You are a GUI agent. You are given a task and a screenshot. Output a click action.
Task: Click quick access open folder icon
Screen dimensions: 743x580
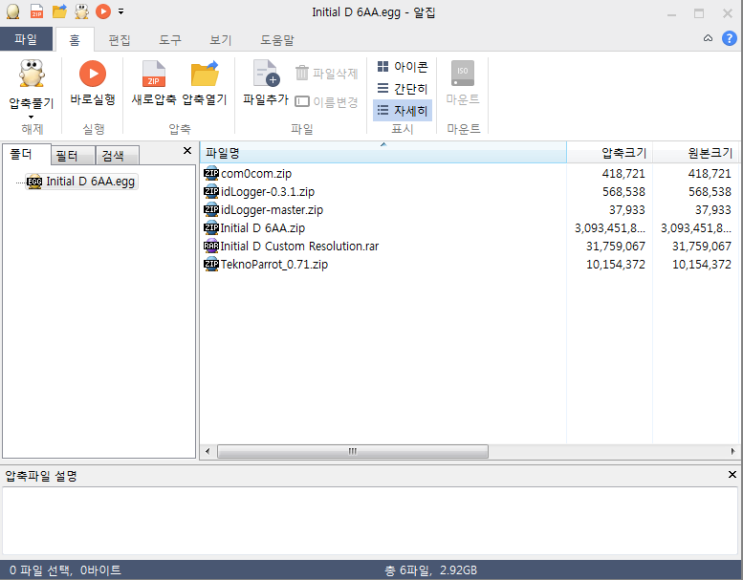coord(59,11)
